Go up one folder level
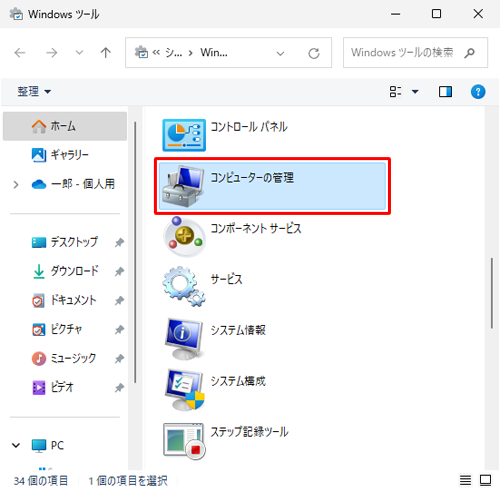The image size is (500, 492). click(106, 53)
